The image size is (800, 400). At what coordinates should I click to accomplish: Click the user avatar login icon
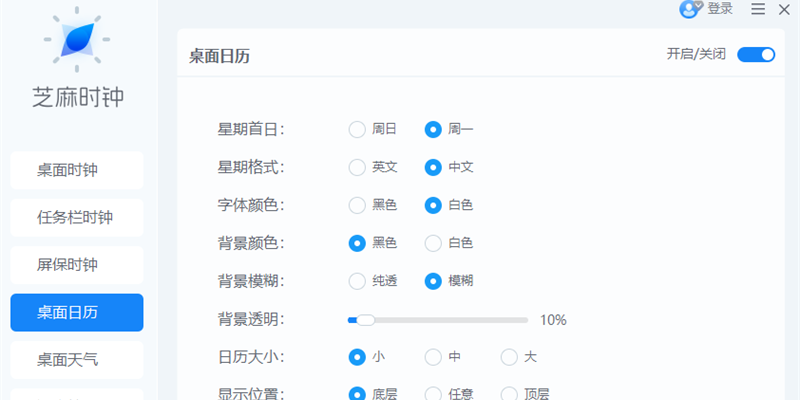click(690, 9)
